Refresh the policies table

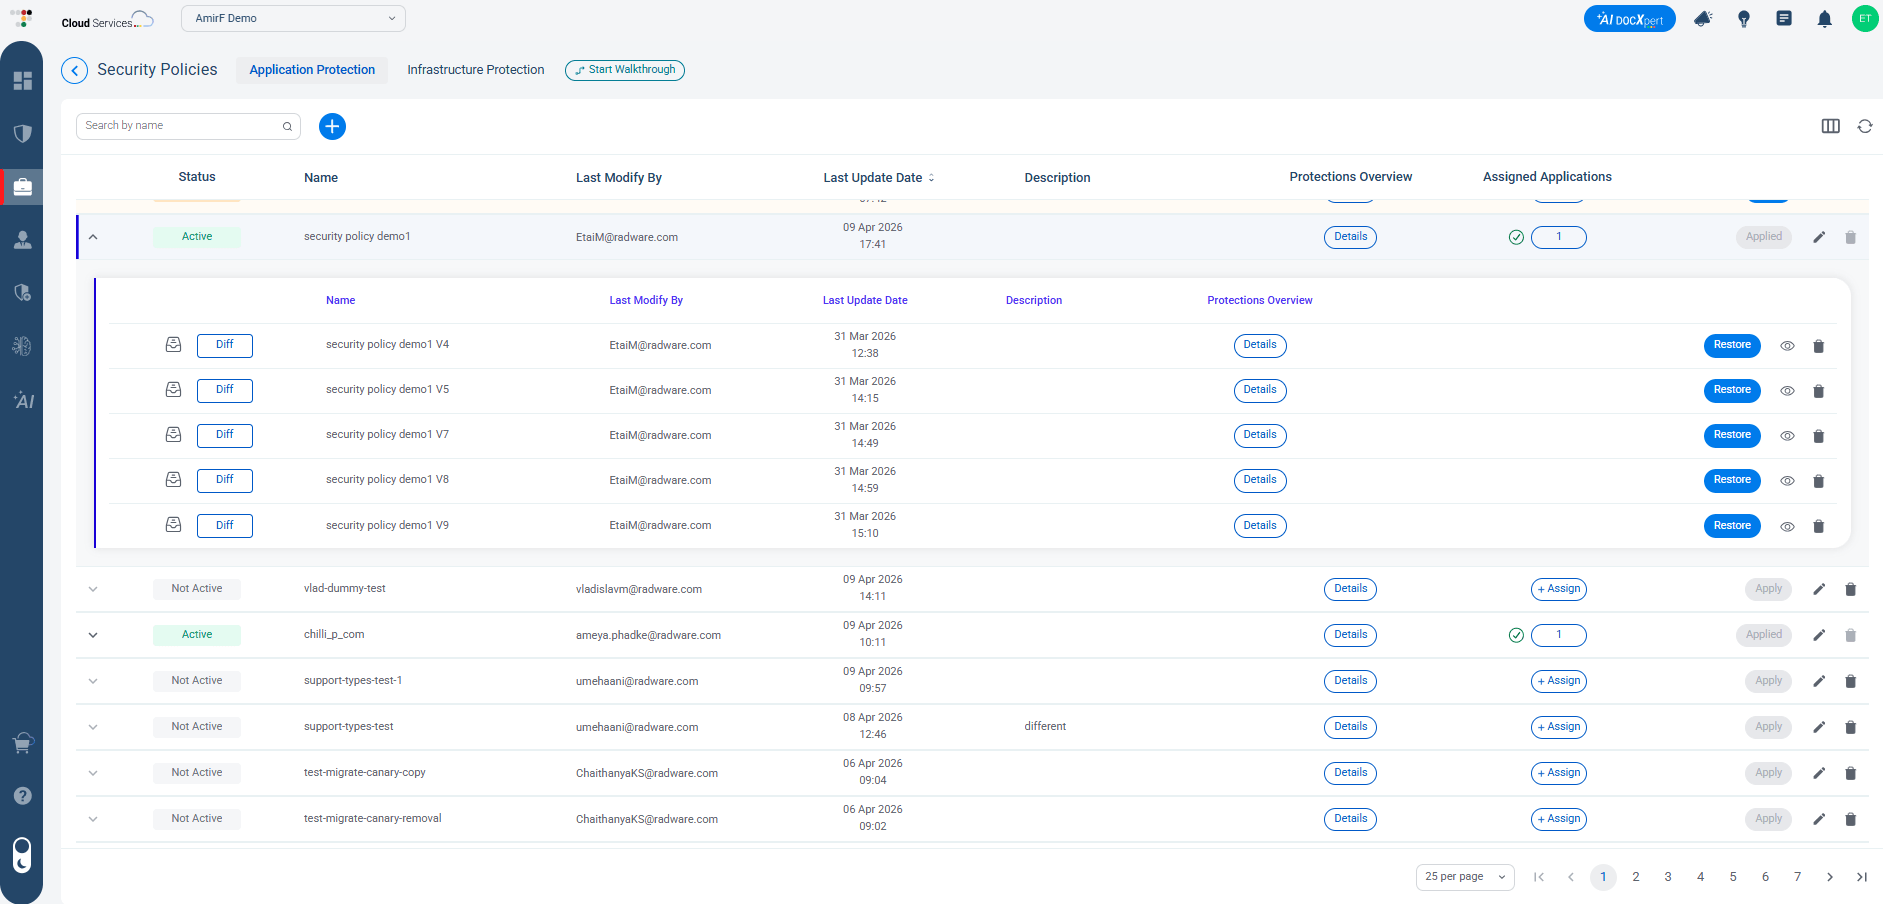pos(1864,126)
